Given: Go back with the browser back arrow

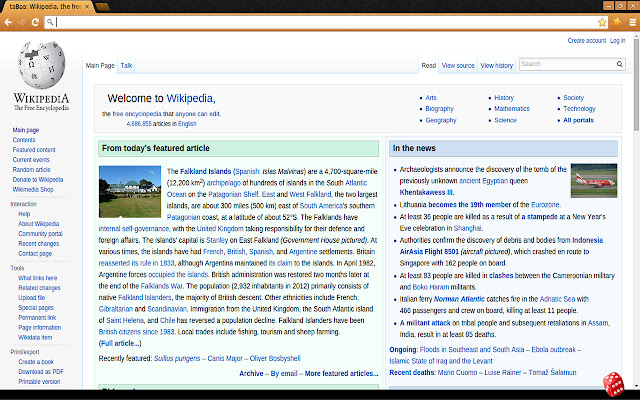Looking at the screenshot, I should (x=8, y=22).
